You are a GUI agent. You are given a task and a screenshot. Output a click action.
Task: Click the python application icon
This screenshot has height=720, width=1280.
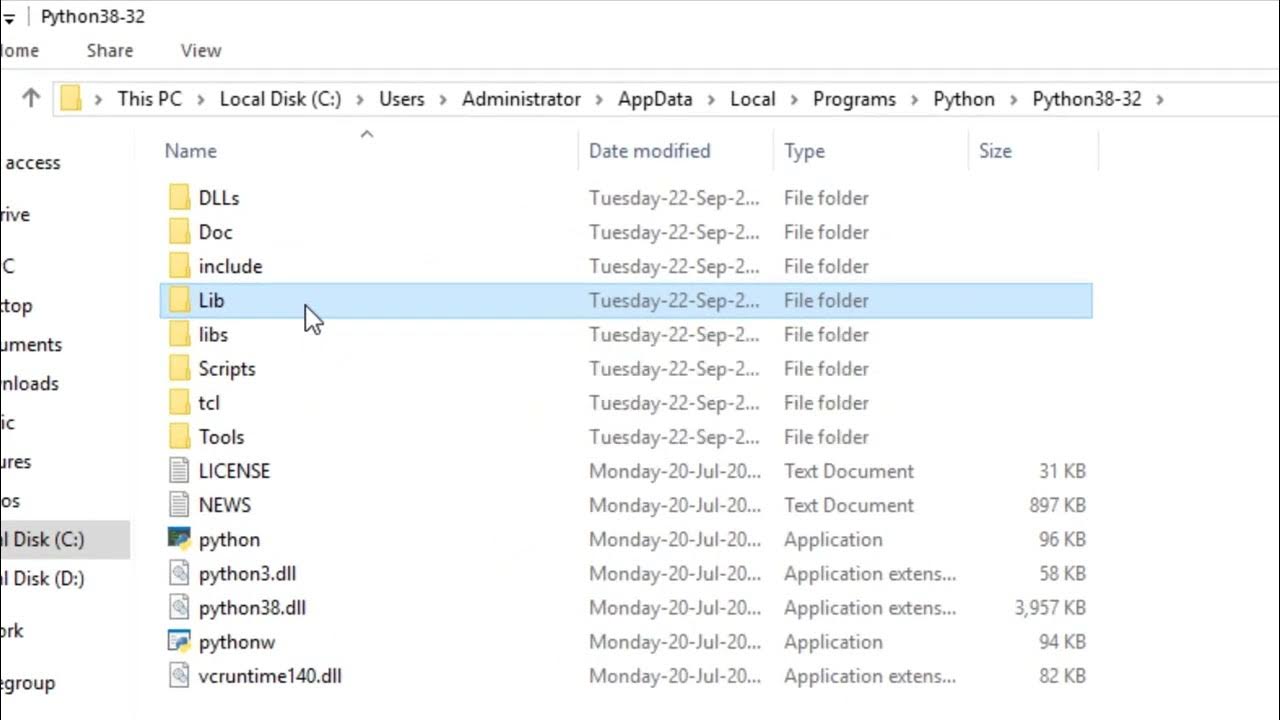tap(179, 539)
